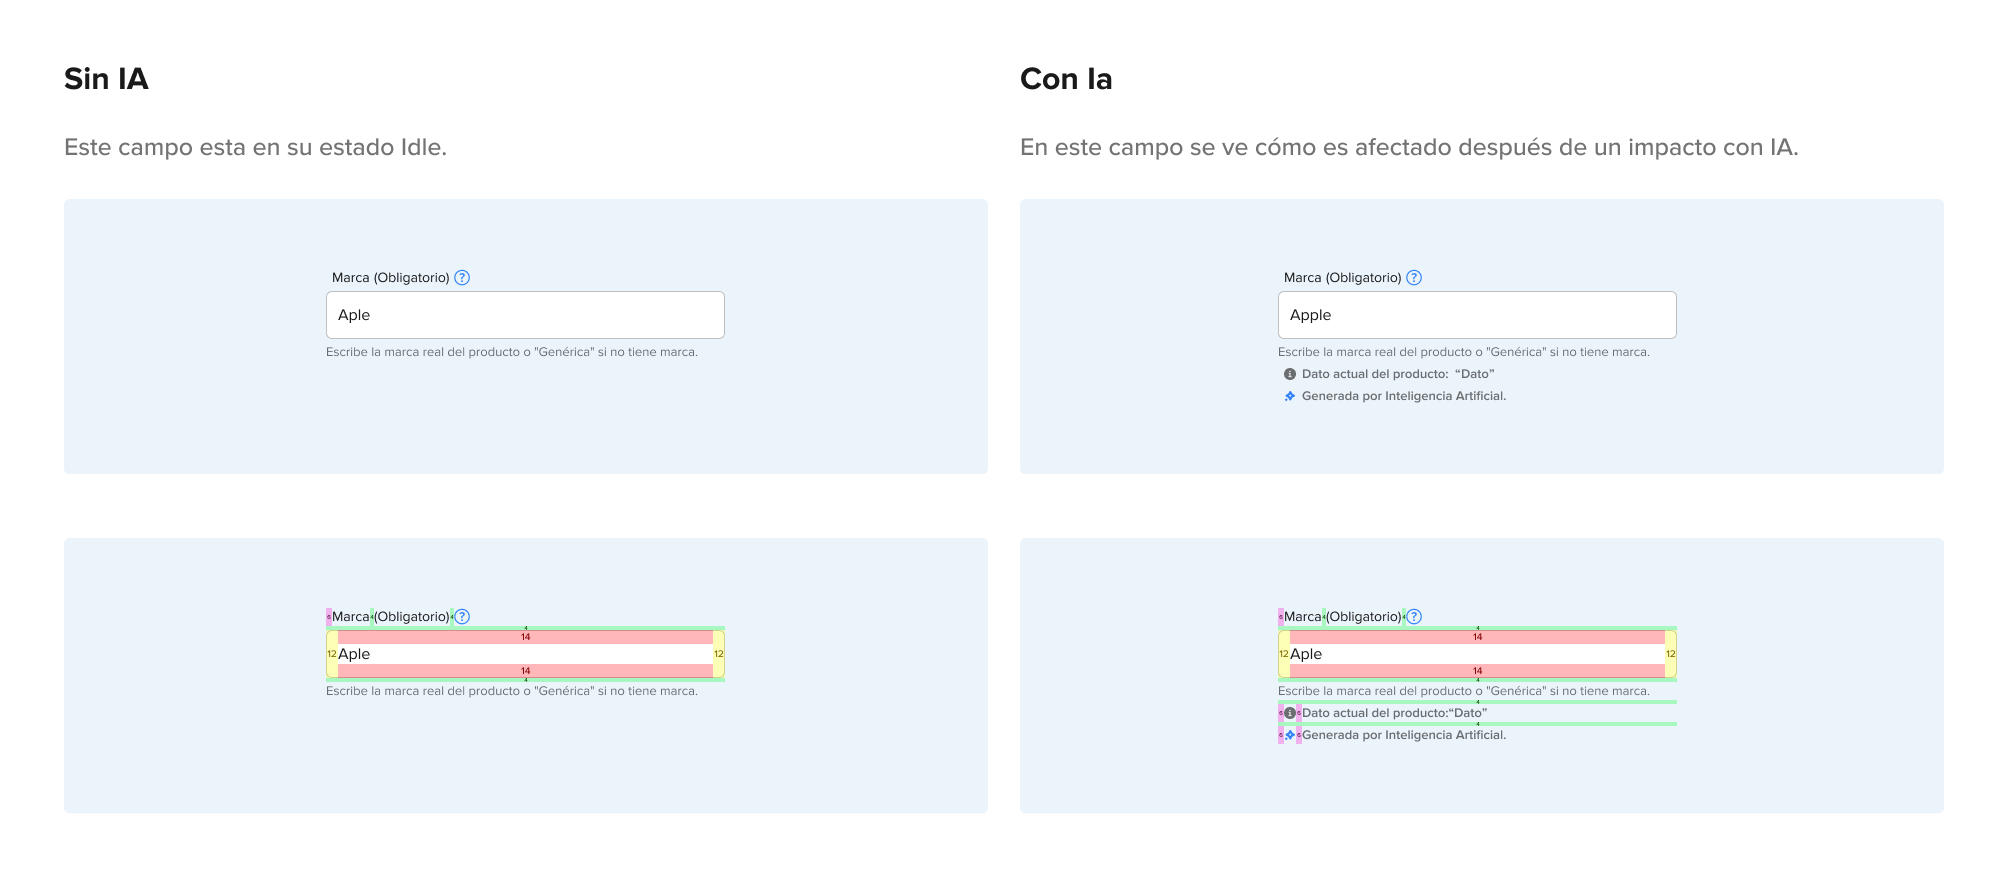Viewport: 2009px width, 878px height.
Task: Click unannotated "Generada por Inteligencia Artificial." text
Action: pyautogui.click(x=1403, y=396)
